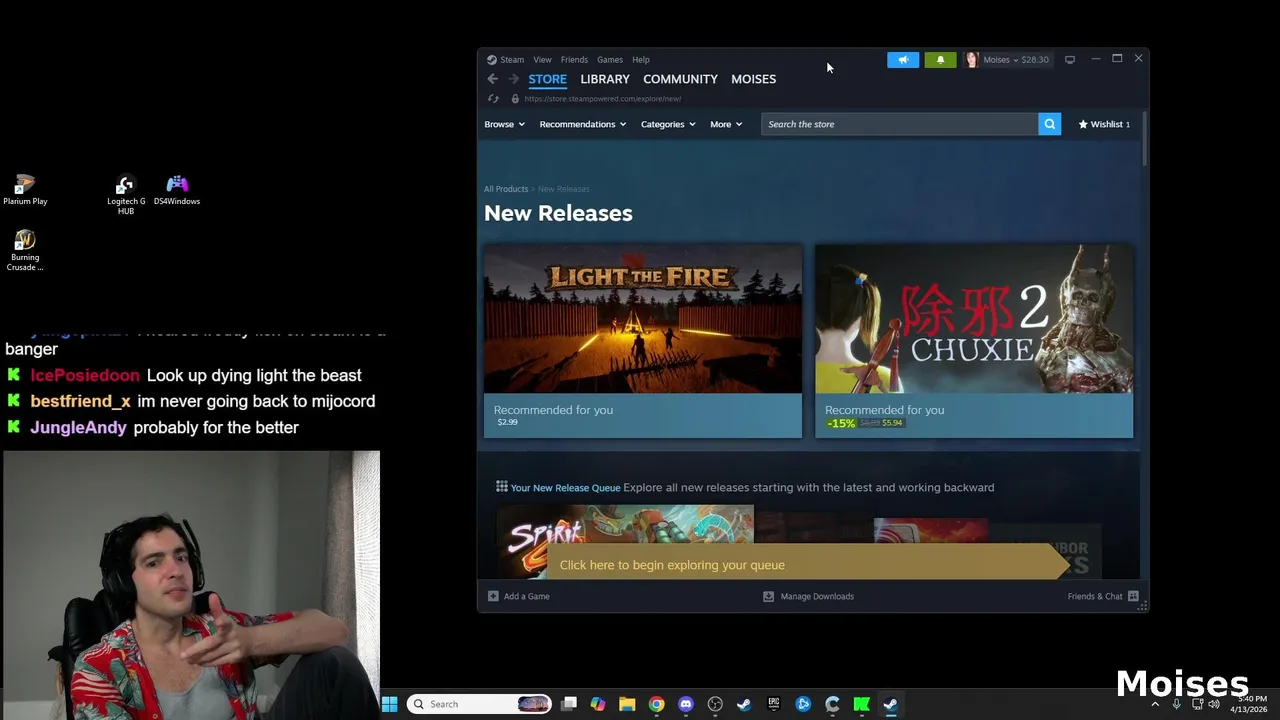Screen dimensions: 1280x720
Task: Click the Steam URL address text
Action: 603,99
